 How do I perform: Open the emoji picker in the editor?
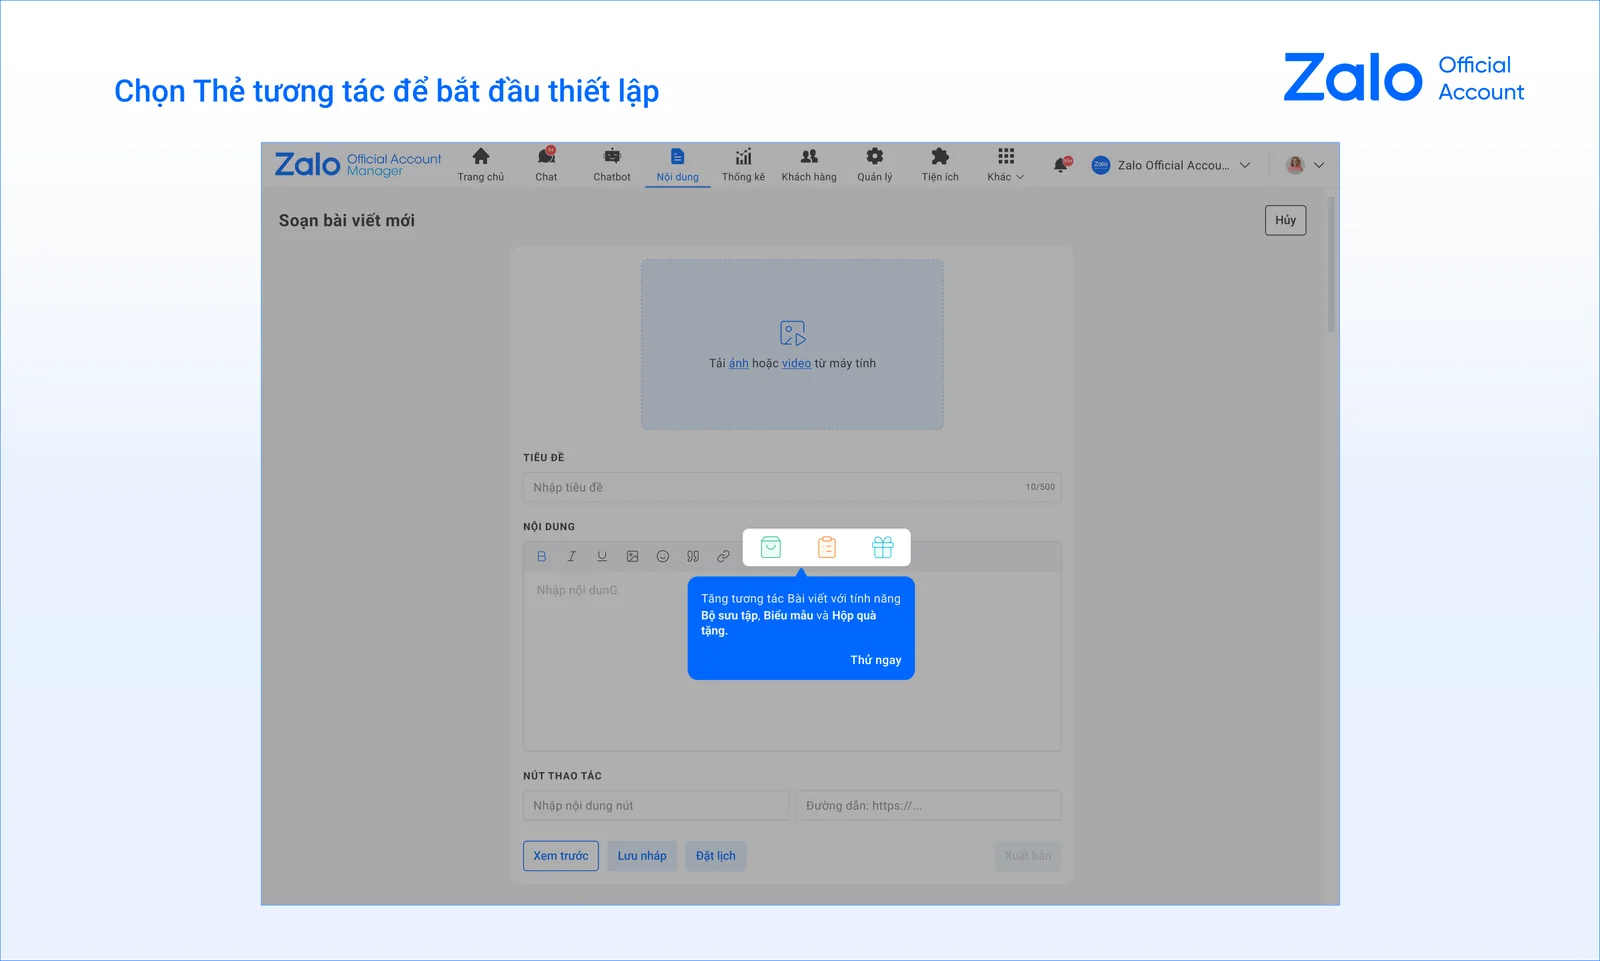pos(662,557)
